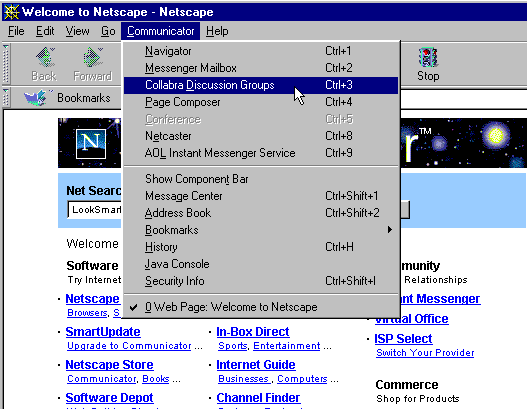Open the Go menu
The height and width of the screenshot is (409, 527).
(108, 31)
